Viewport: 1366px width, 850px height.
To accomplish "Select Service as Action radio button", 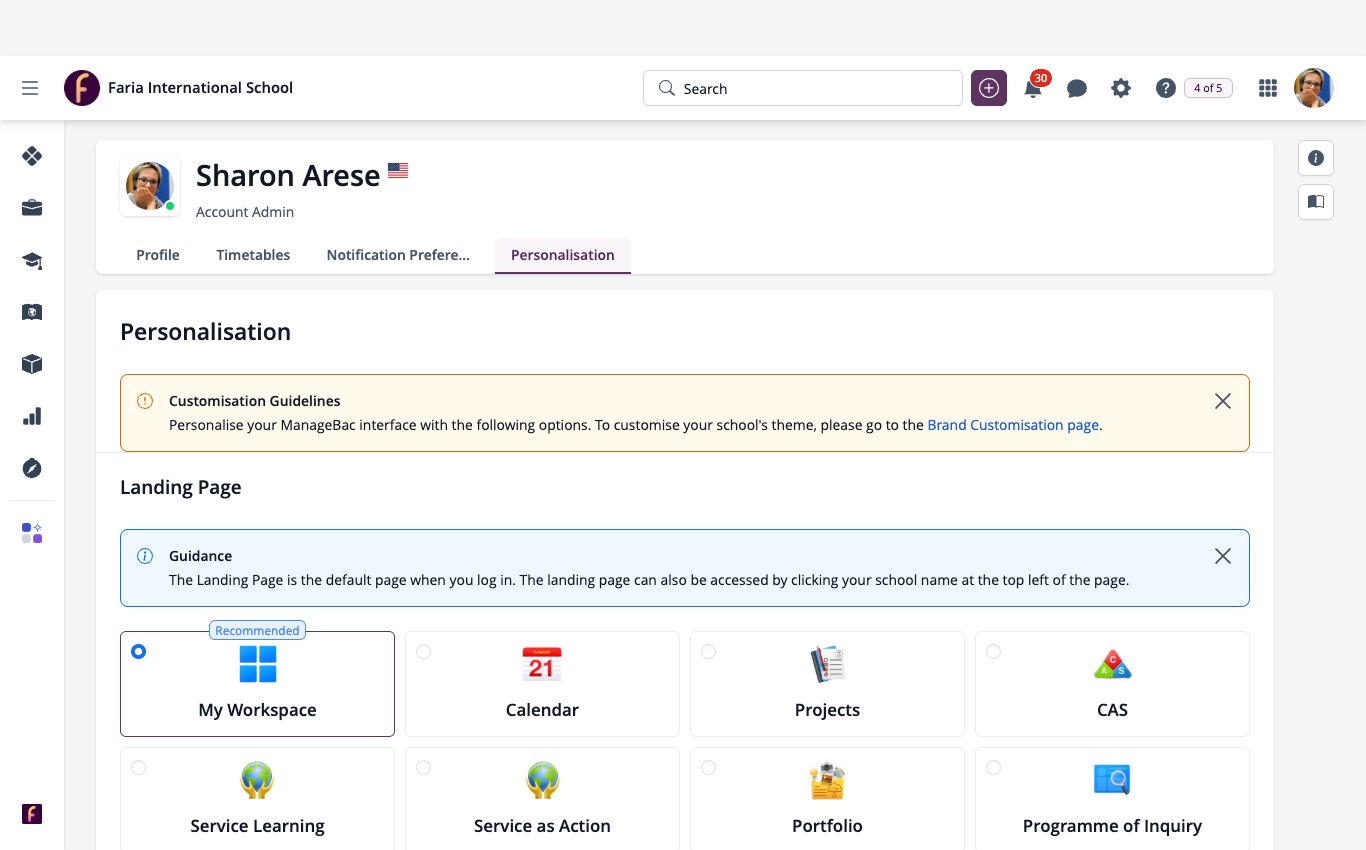I will pyautogui.click(x=423, y=767).
